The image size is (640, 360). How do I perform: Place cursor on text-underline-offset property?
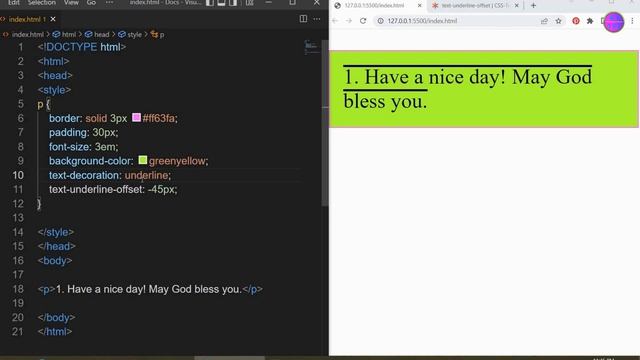pos(96,189)
